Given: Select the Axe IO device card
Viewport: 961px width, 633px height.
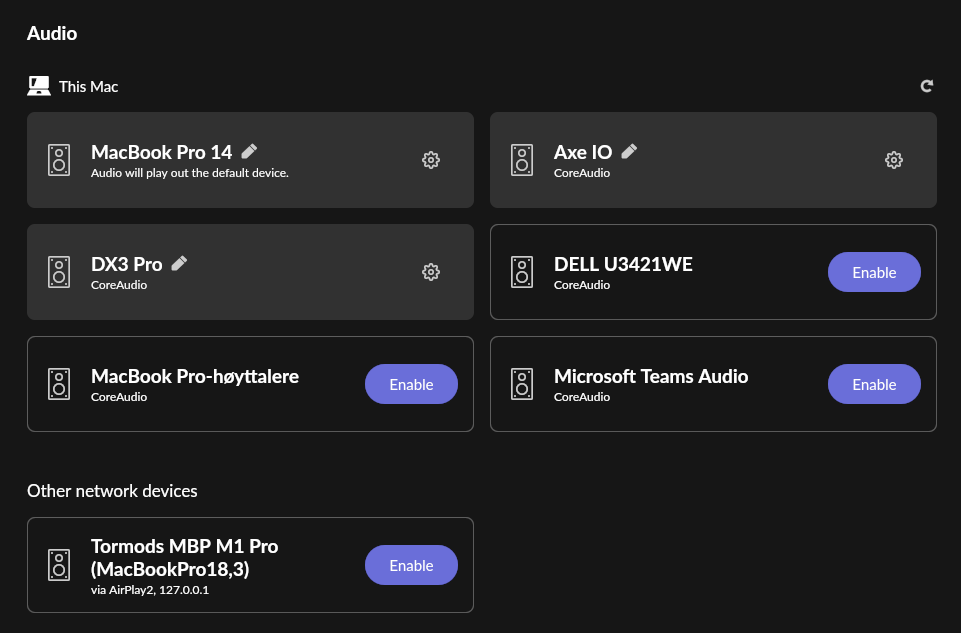Looking at the screenshot, I should point(713,160).
